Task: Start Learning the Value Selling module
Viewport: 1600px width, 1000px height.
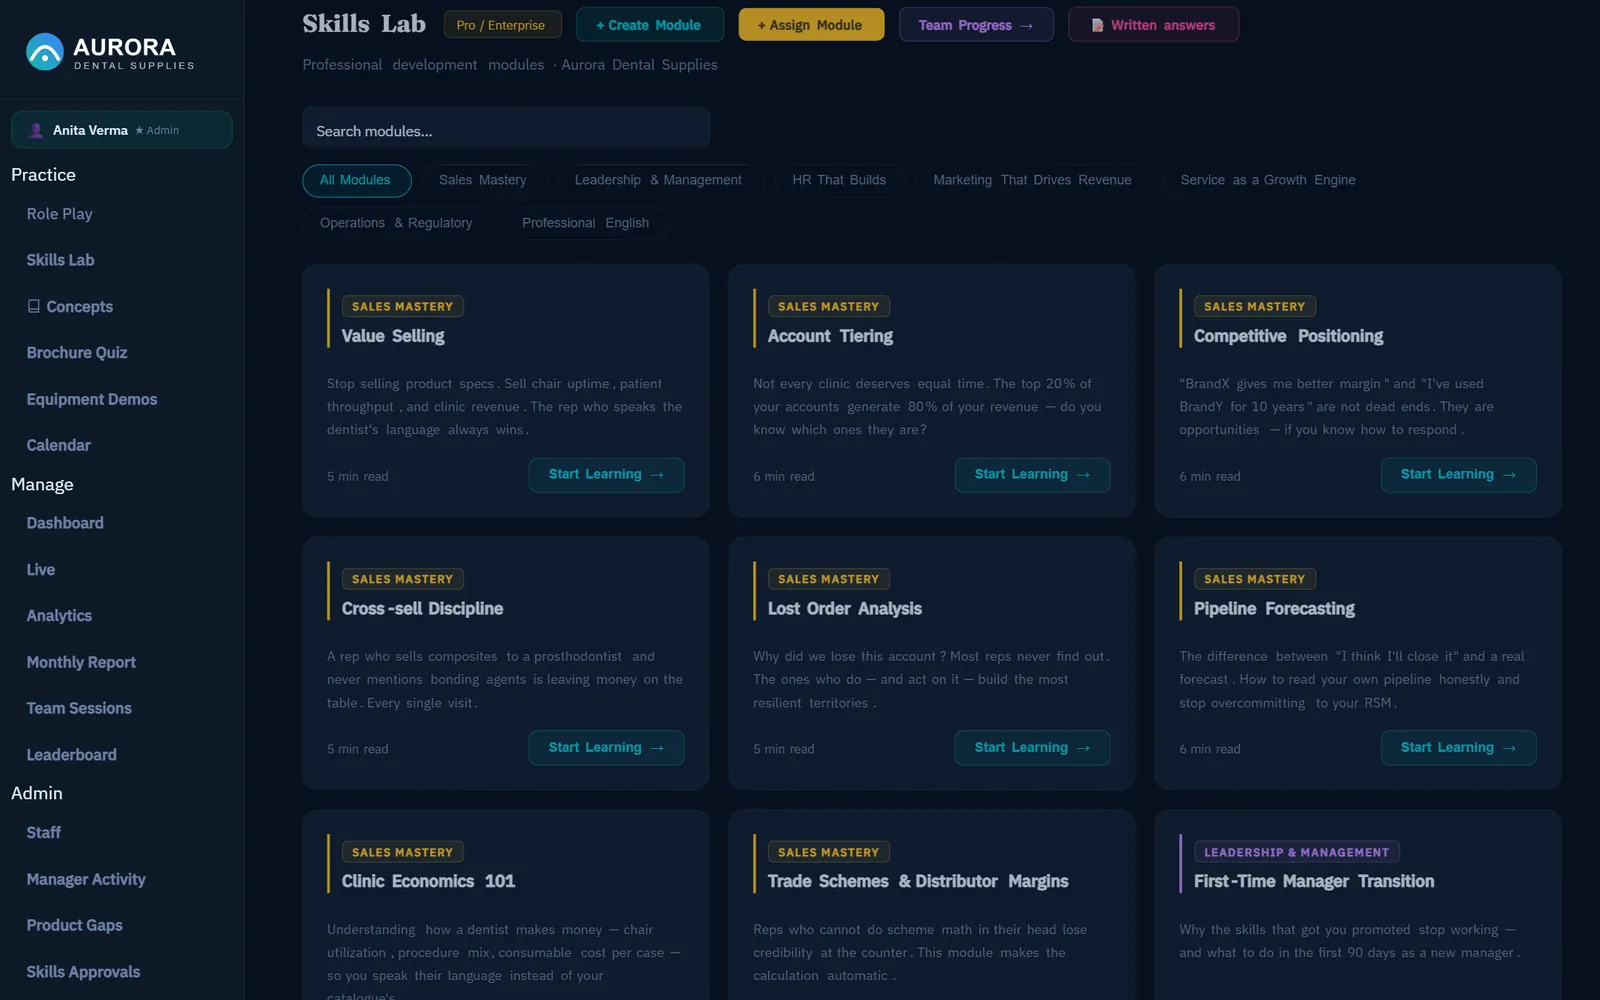Action: click(x=606, y=475)
